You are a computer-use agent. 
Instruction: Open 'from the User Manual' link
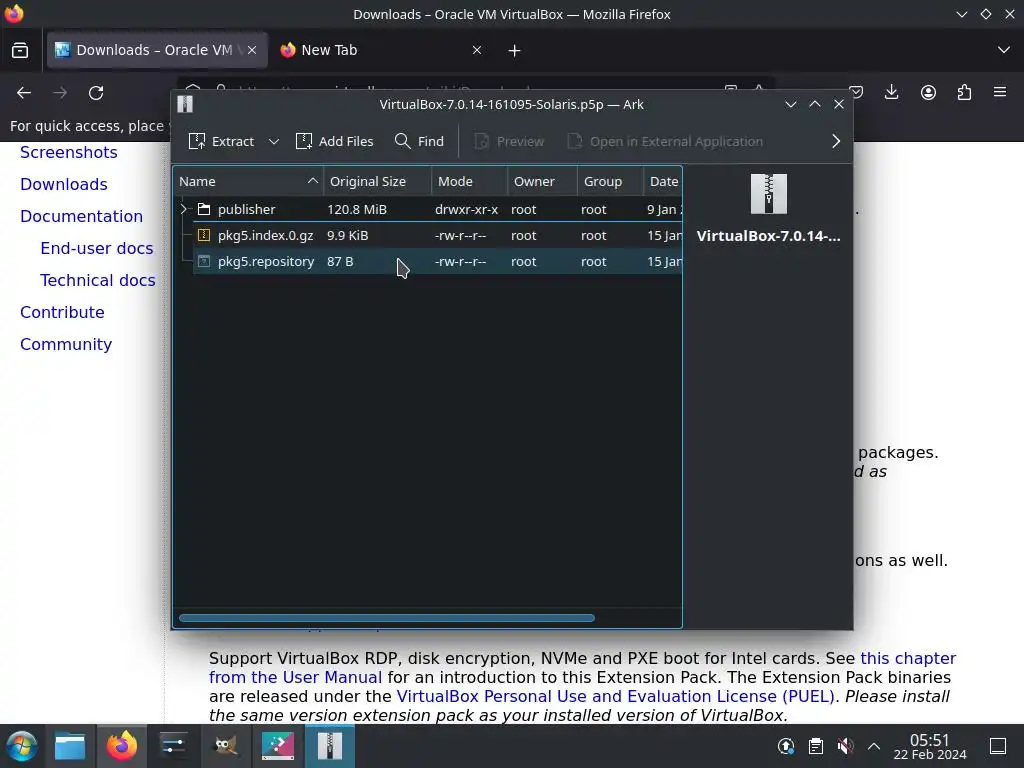[295, 677]
